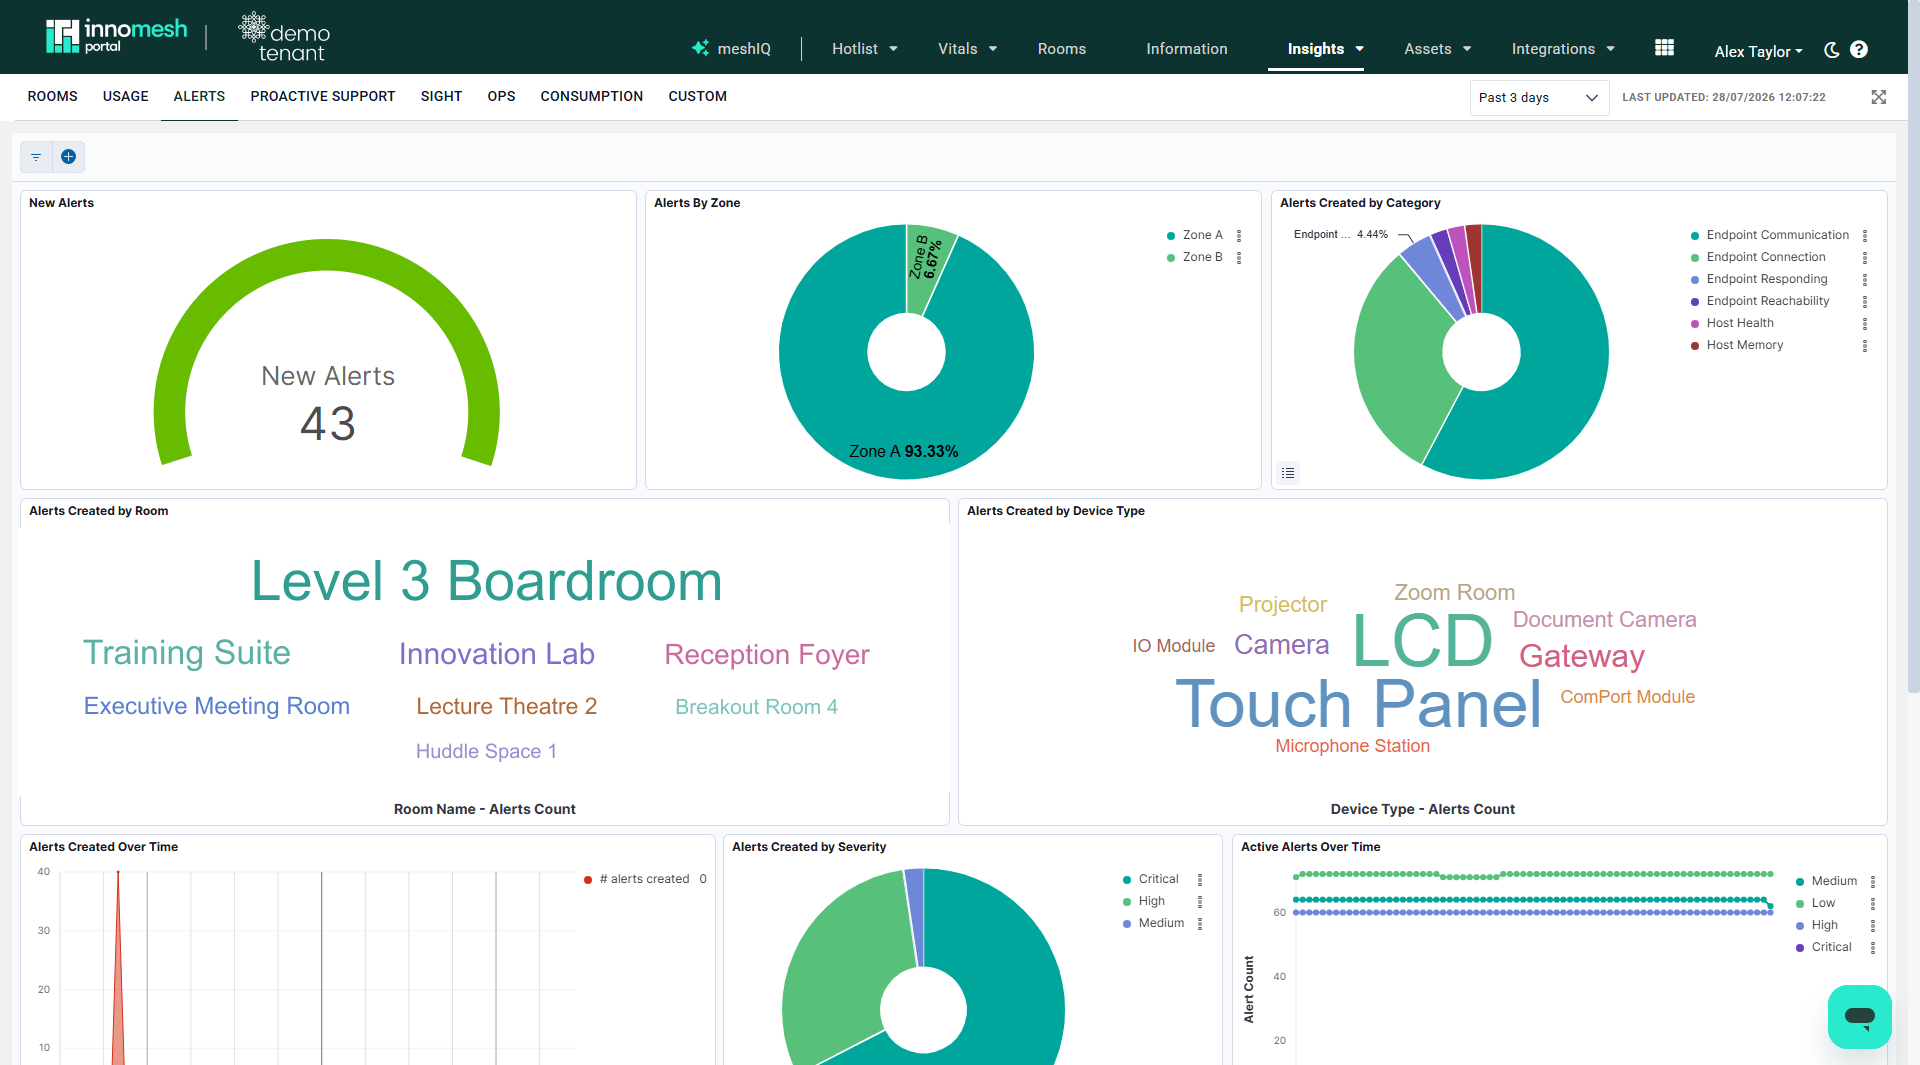1920x1065 pixels.
Task: Select Touch Panel device type word
Action: pos(1359,704)
